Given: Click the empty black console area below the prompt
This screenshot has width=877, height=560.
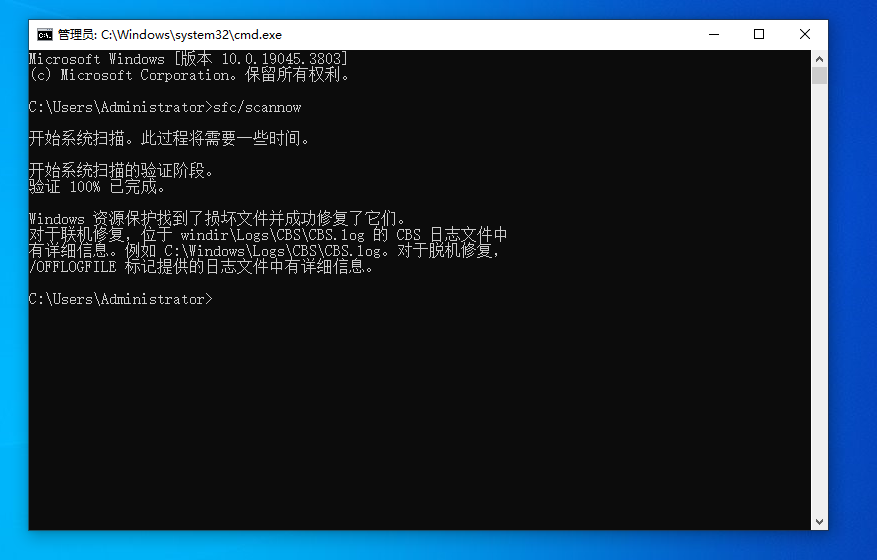Looking at the screenshot, I should tap(419, 420).
